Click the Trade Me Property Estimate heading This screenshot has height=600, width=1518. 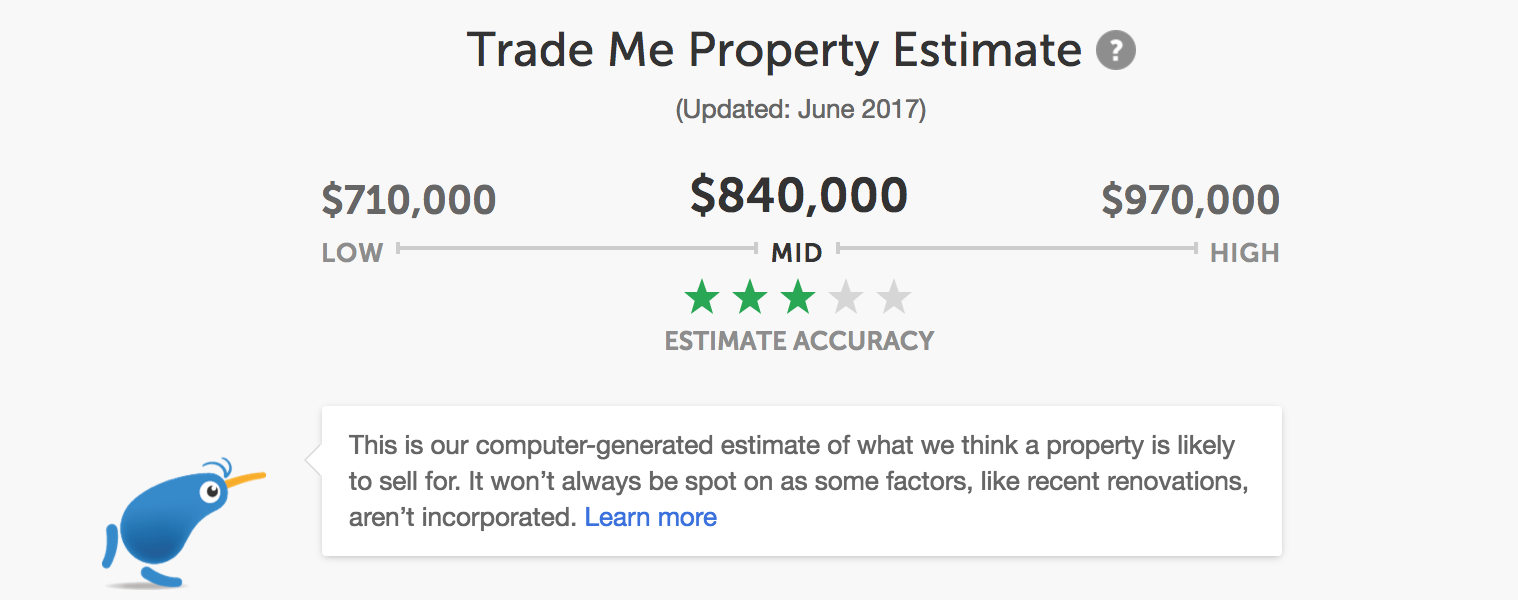click(774, 50)
